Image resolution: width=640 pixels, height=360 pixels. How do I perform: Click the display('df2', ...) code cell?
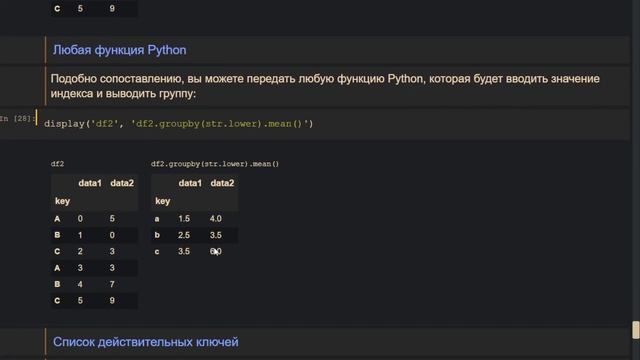(335, 124)
